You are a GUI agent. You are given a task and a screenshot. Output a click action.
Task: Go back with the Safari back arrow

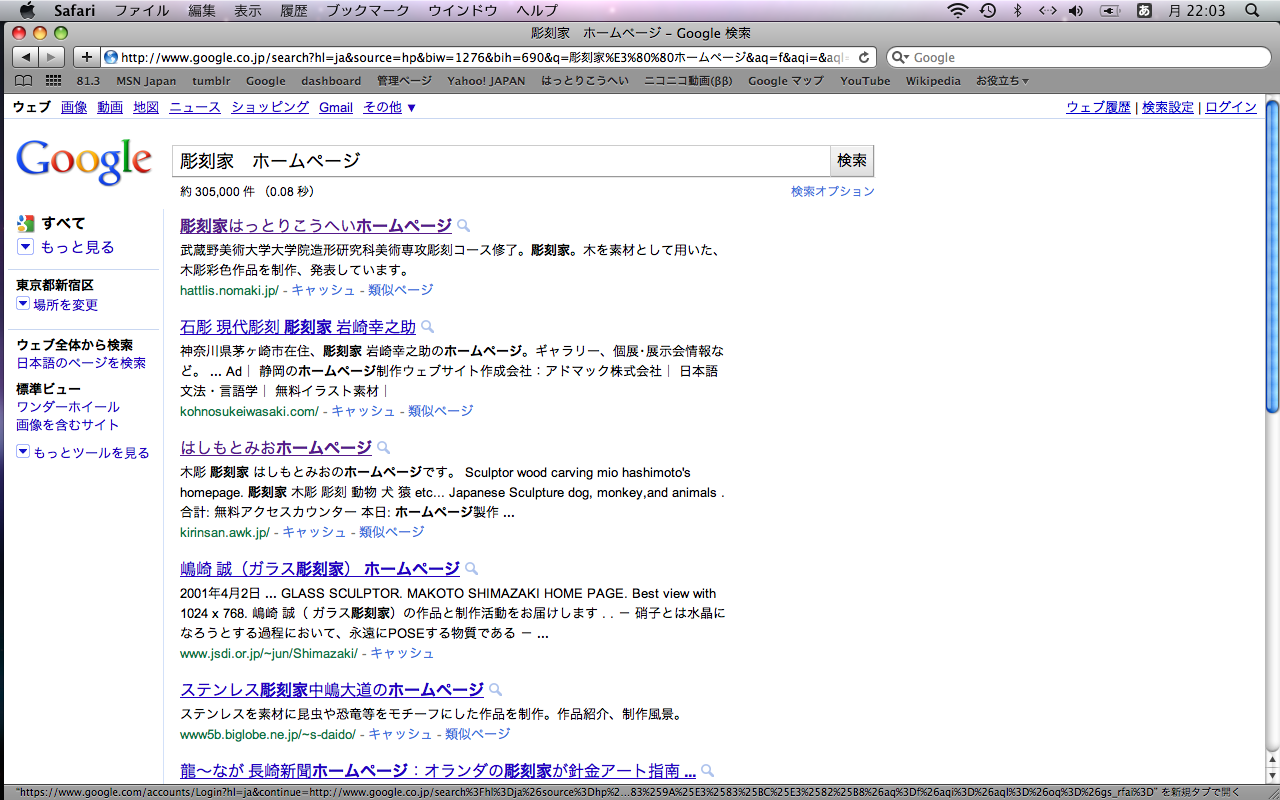coord(26,57)
